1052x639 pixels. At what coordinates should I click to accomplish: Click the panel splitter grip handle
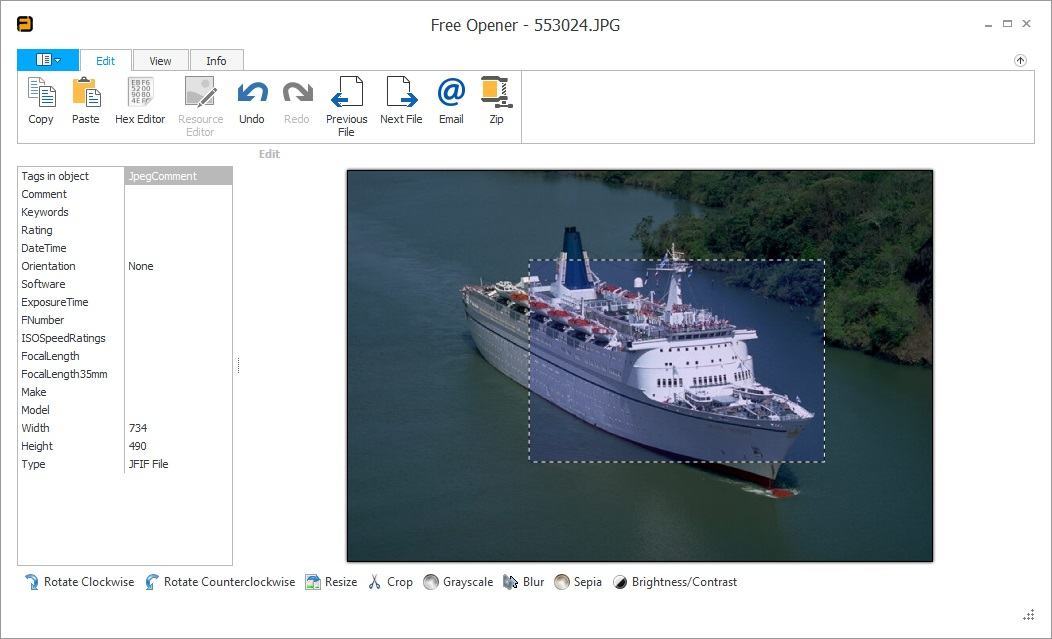[x=238, y=365]
